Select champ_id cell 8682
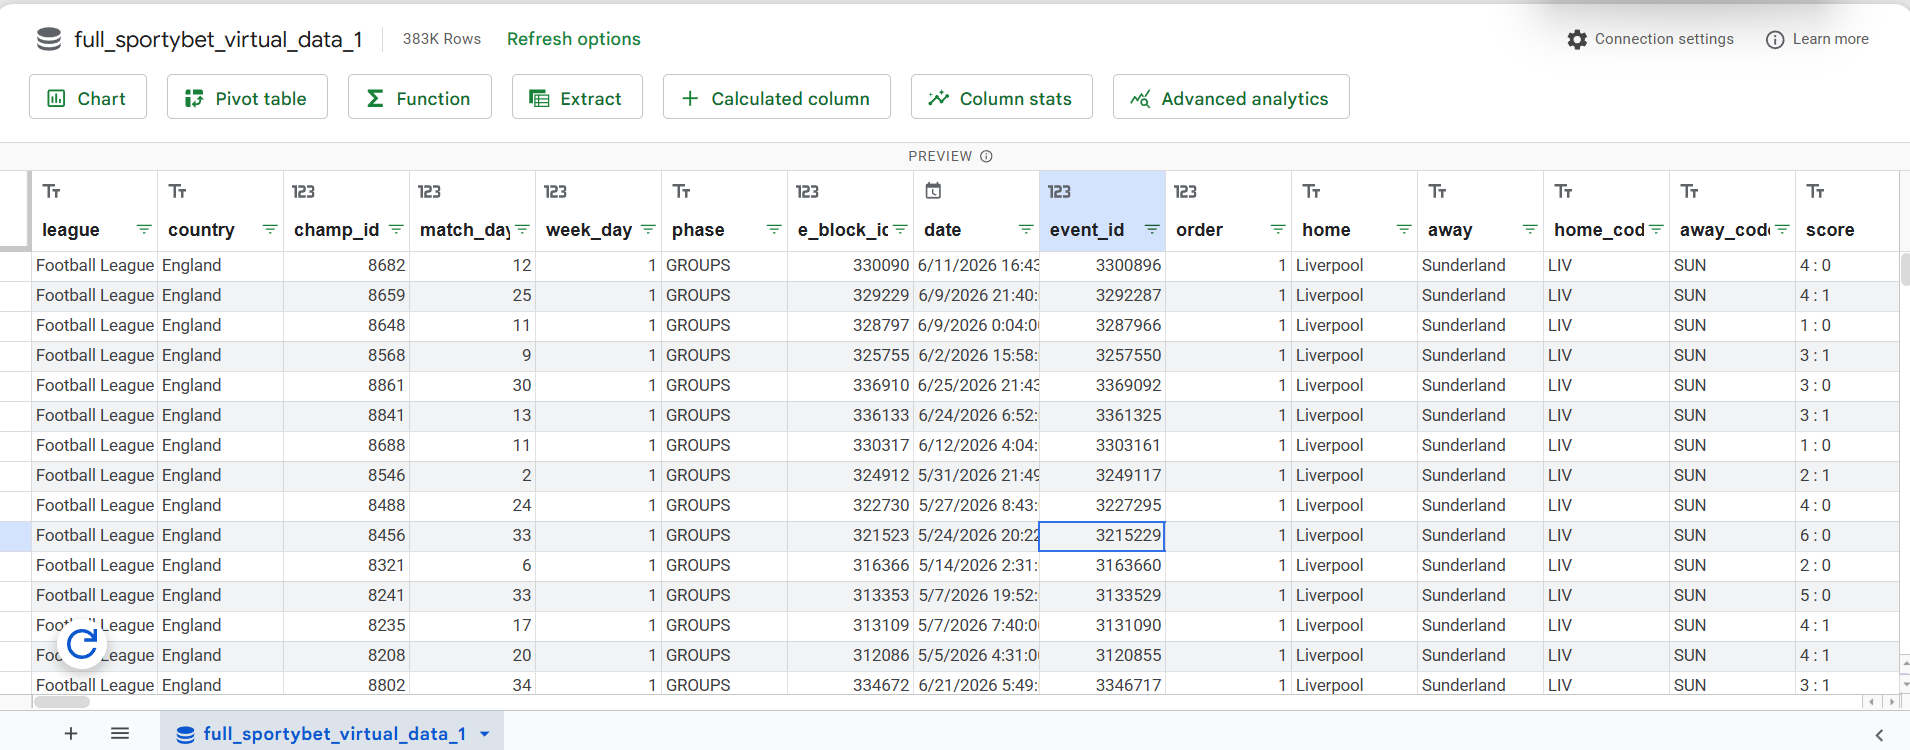1910x750 pixels. click(x=346, y=266)
